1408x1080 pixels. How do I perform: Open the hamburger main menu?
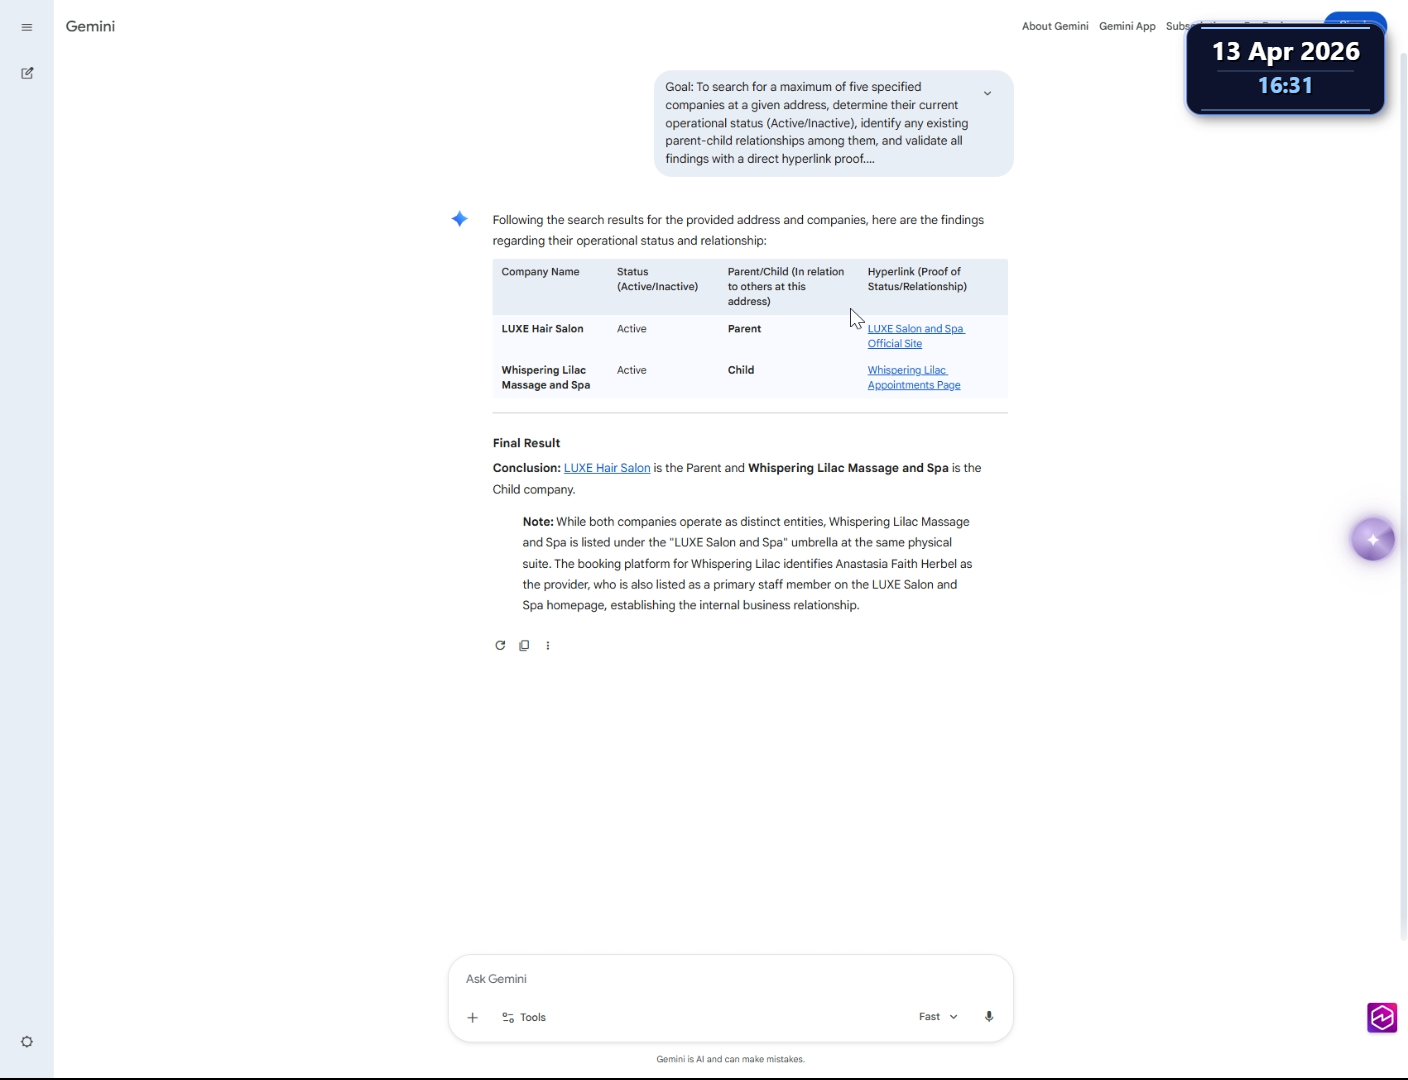point(27,27)
